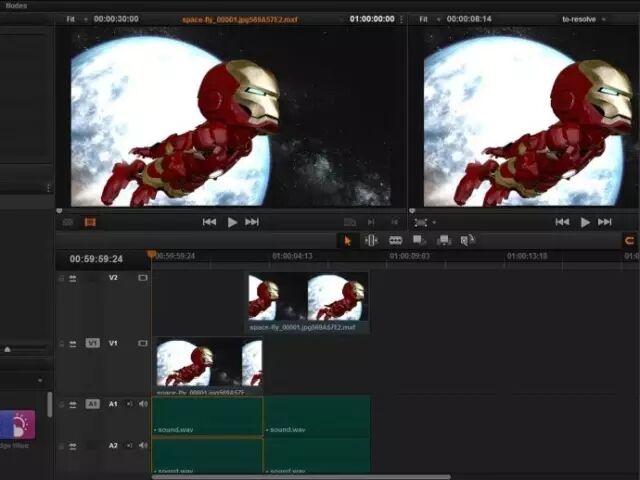
Task: Toggle the A1 track lock
Action: 61,404
